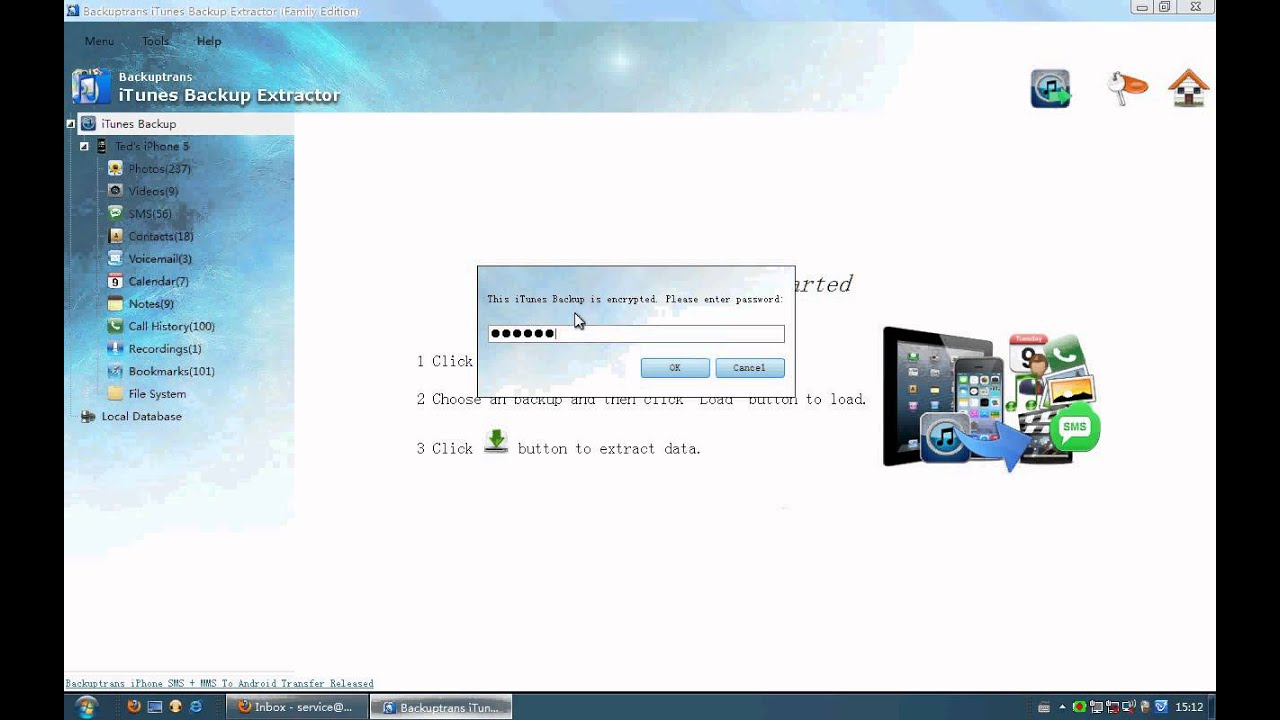Open the iTunes backup import toolbar icon

[x=1050, y=88]
